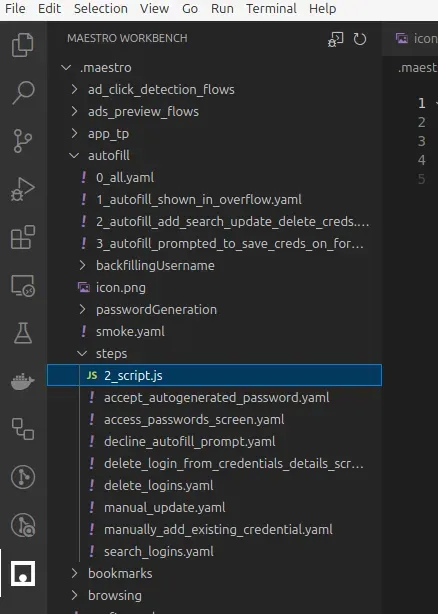Open the View menu
438x614 pixels.
pyautogui.click(x=155, y=9)
